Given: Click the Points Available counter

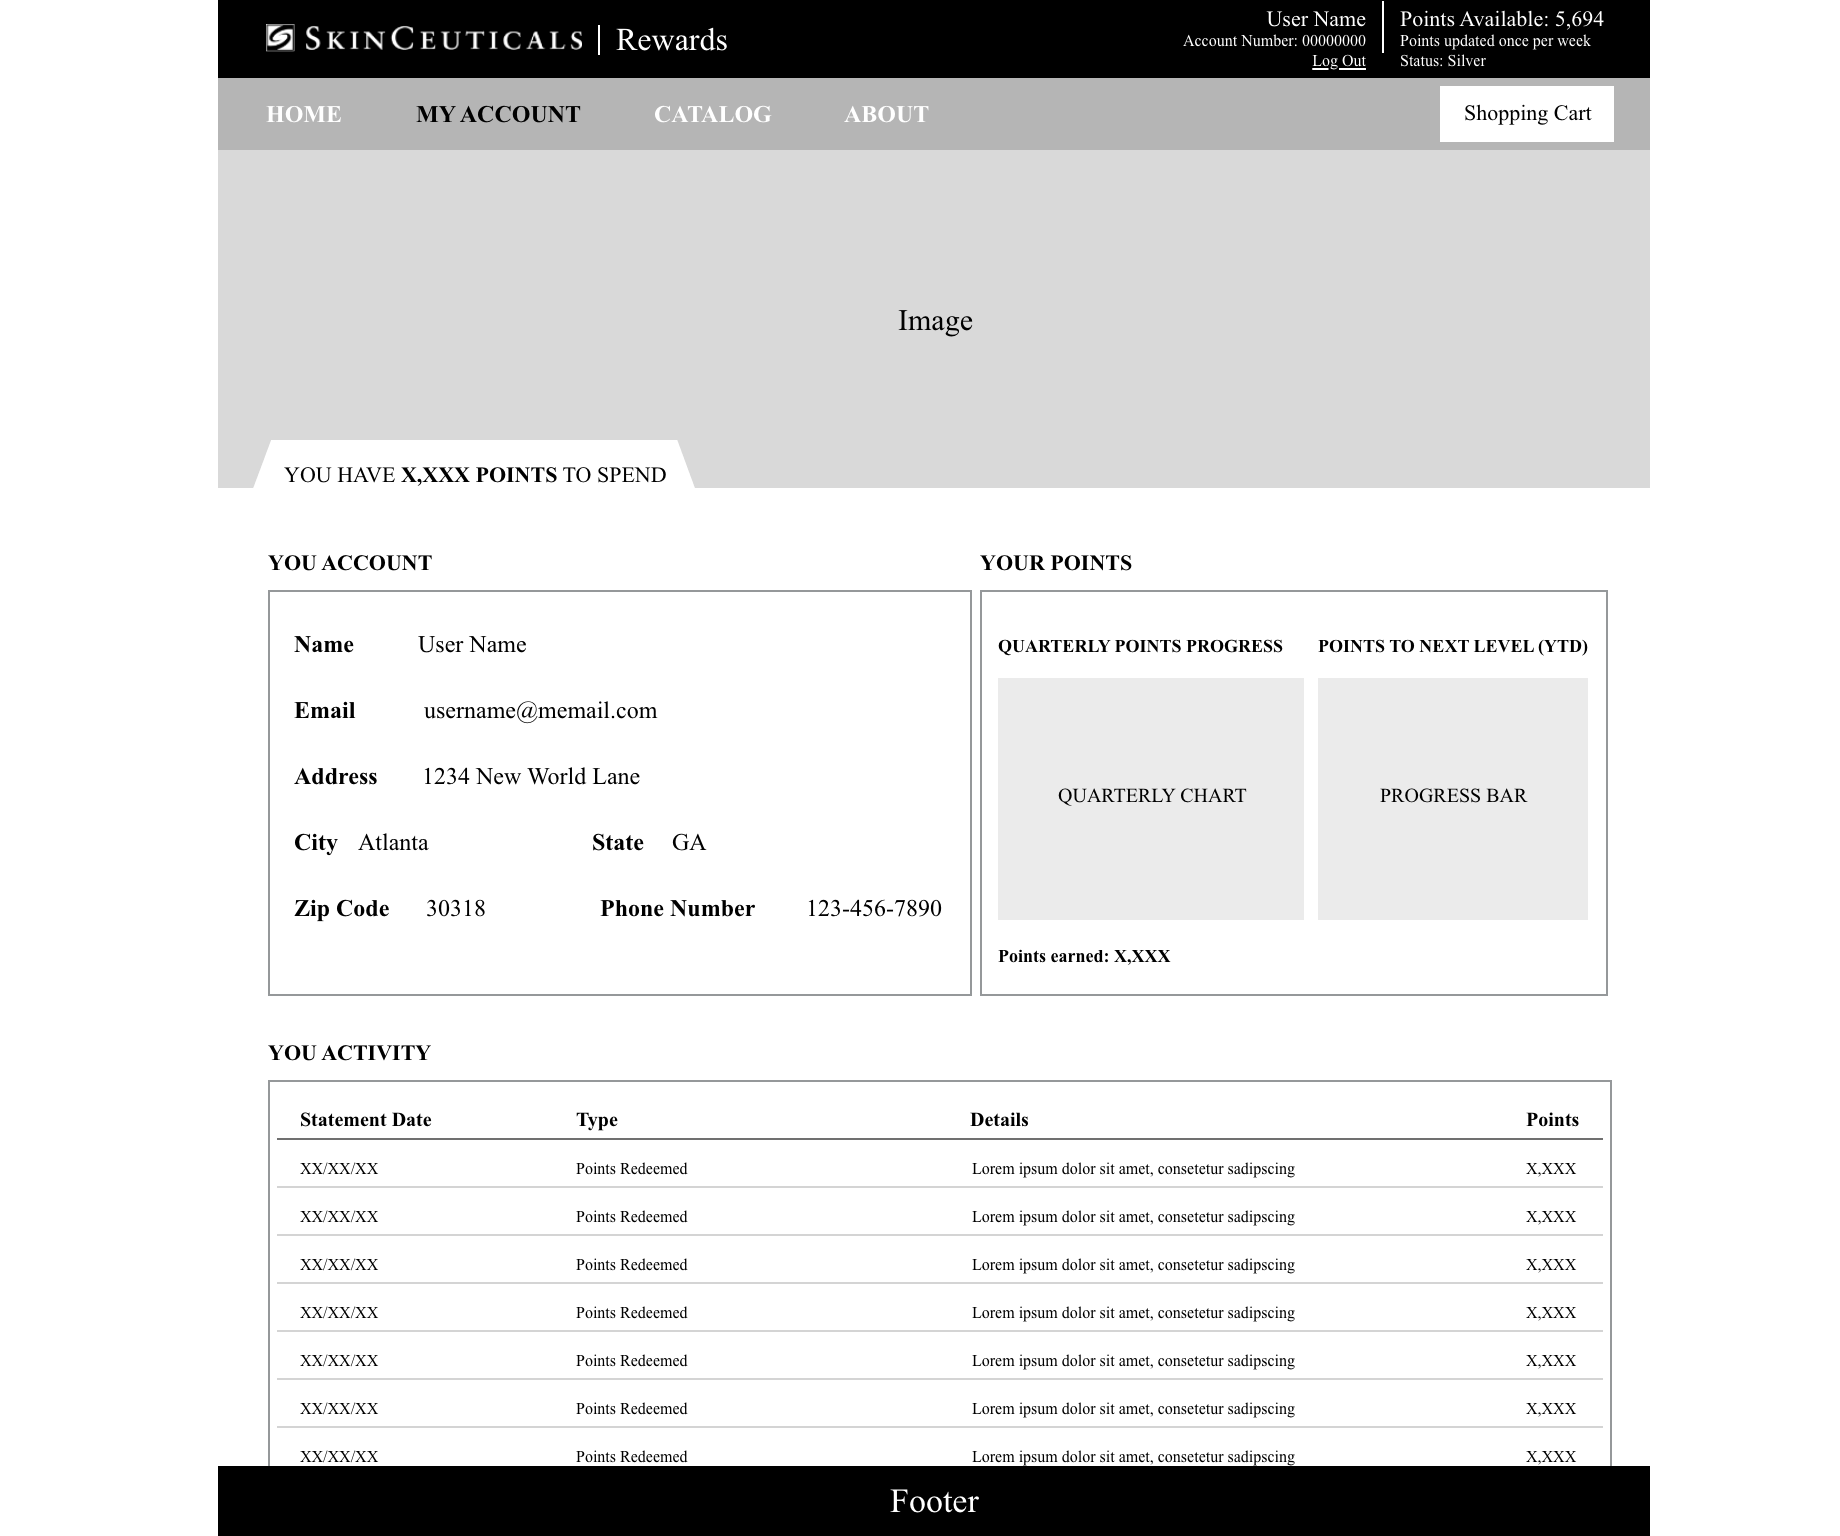Looking at the screenshot, I should pos(1503,18).
